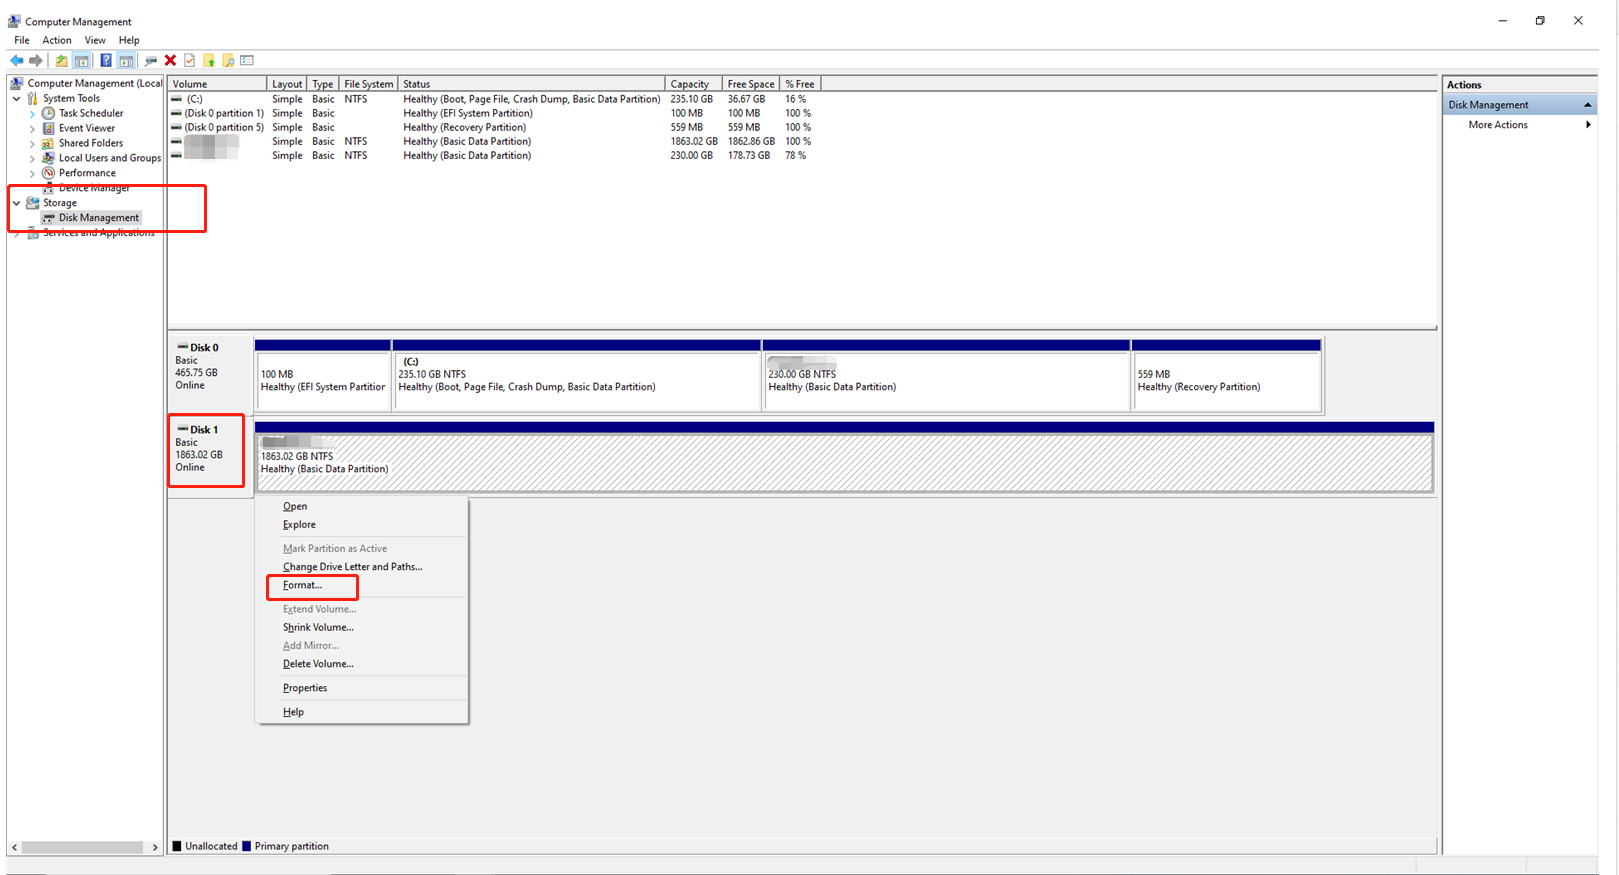1619x875 pixels.
Task: Open Event Viewer in System Tools
Action: point(86,128)
